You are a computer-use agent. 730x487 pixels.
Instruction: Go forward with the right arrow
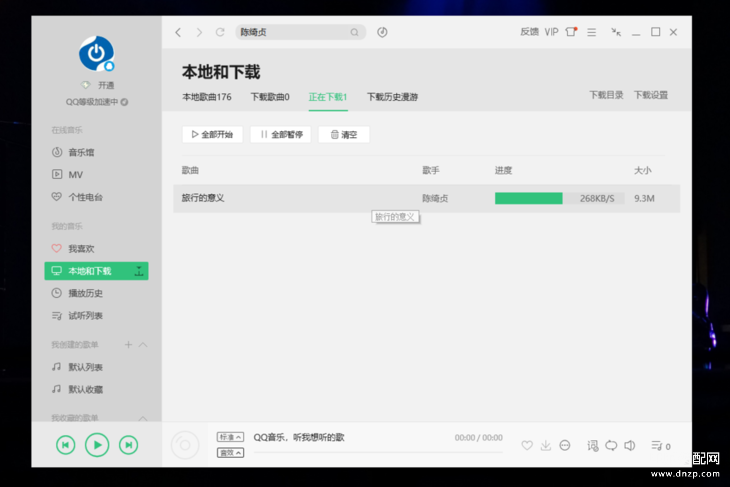coord(199,32)
